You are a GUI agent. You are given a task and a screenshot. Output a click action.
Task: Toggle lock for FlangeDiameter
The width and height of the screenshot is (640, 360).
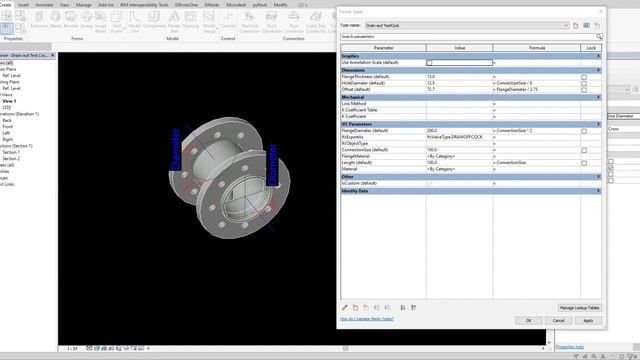coord(584,131)
